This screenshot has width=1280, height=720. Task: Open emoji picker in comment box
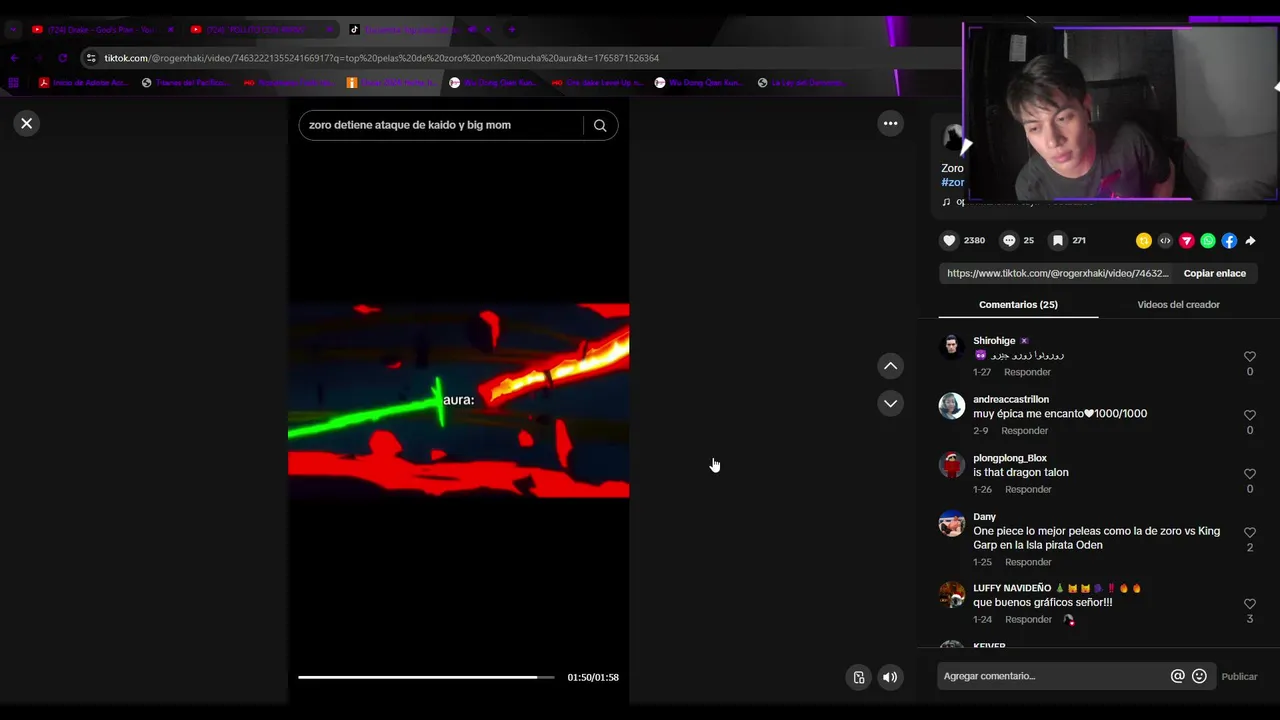coord(1200,676)
